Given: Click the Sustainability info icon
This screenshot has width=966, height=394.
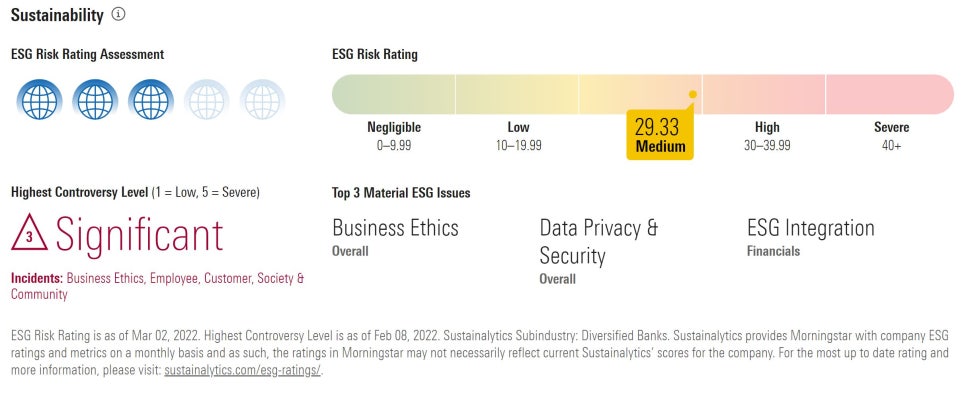Looking at the screenshot, I should [118, 14].
